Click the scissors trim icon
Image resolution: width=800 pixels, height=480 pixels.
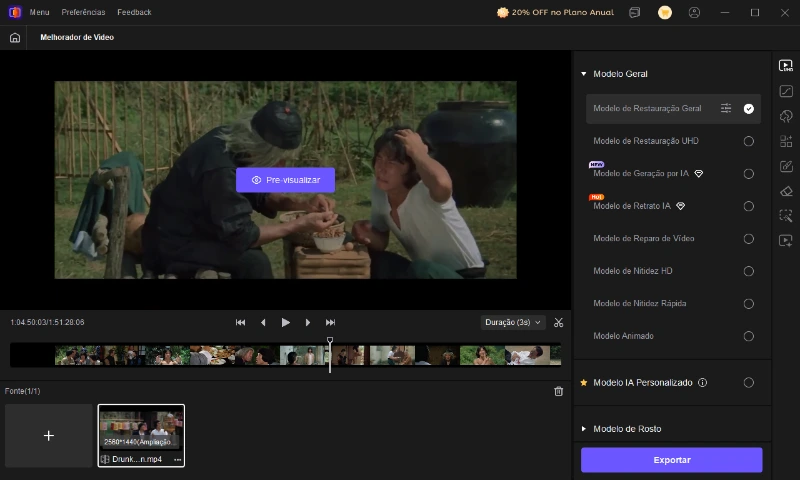[x=559, y=322]
